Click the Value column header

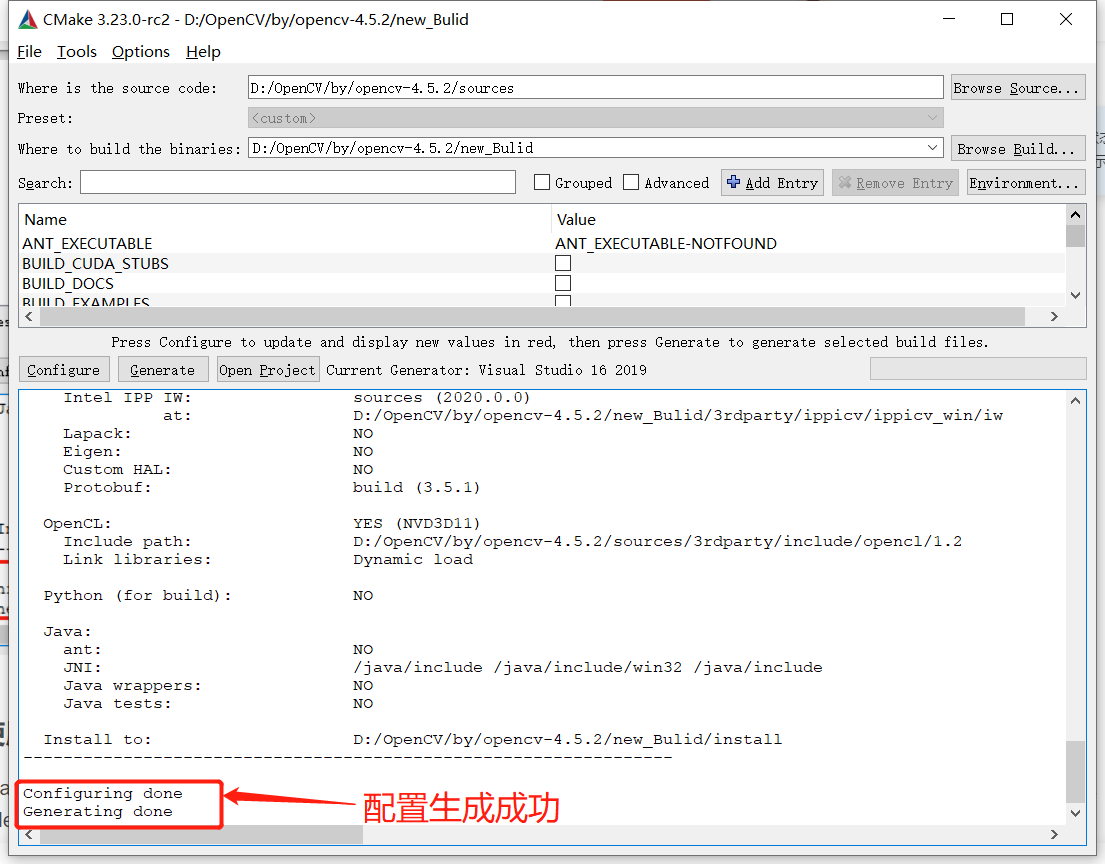coord(809,219)
